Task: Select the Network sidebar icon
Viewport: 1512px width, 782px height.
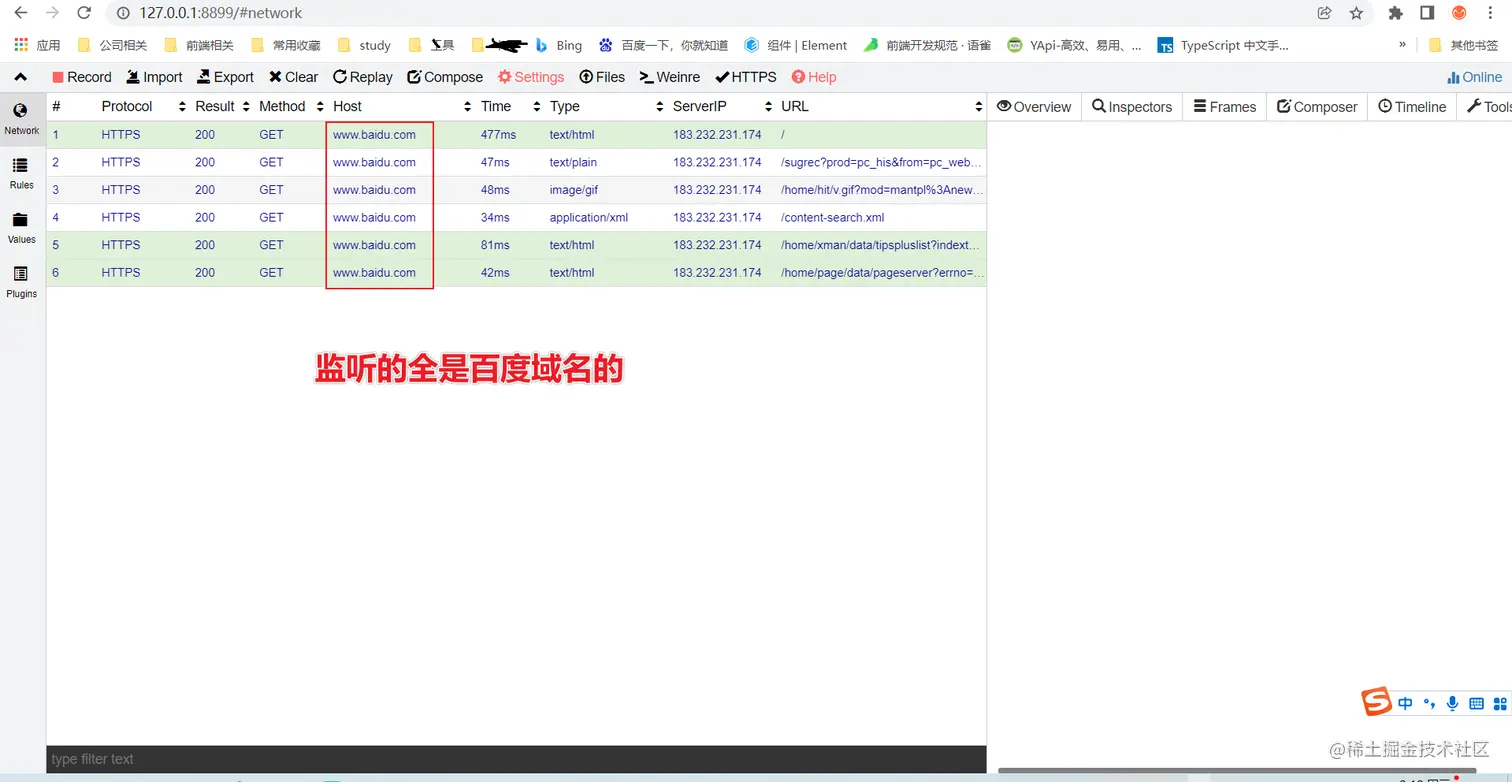Action: (21, 119)
